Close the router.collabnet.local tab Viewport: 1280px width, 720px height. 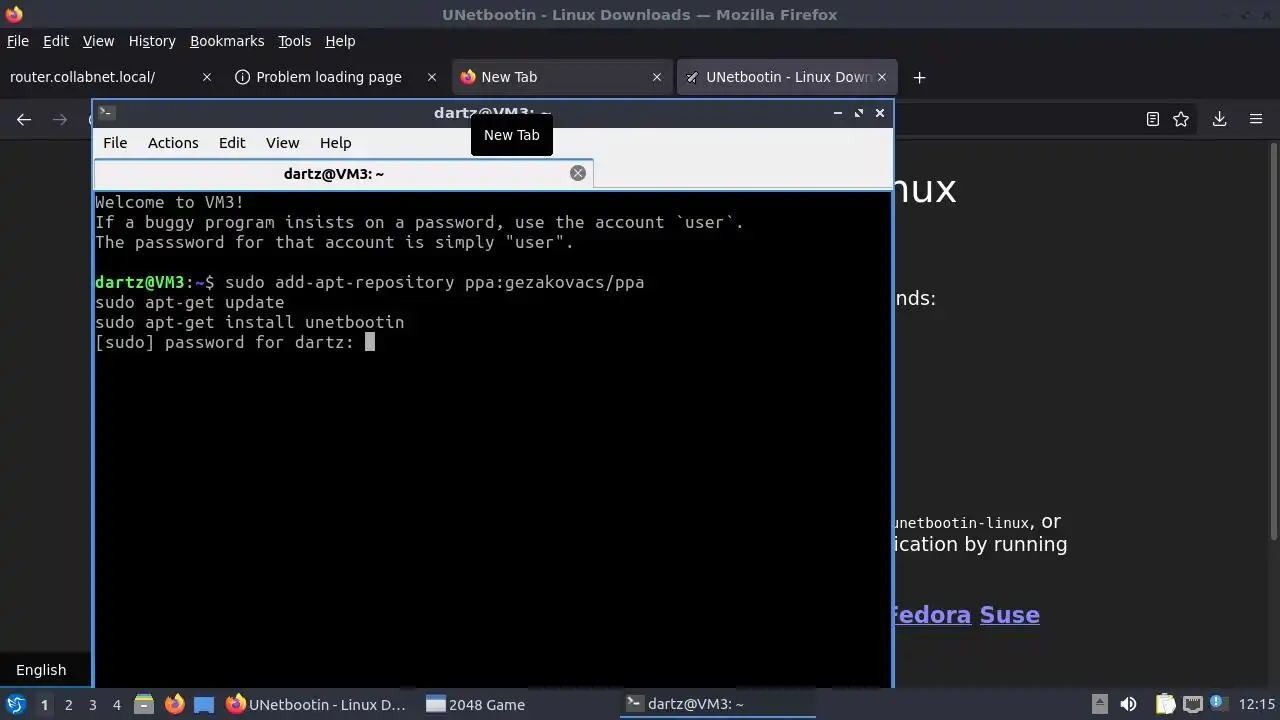coord(207,77)
